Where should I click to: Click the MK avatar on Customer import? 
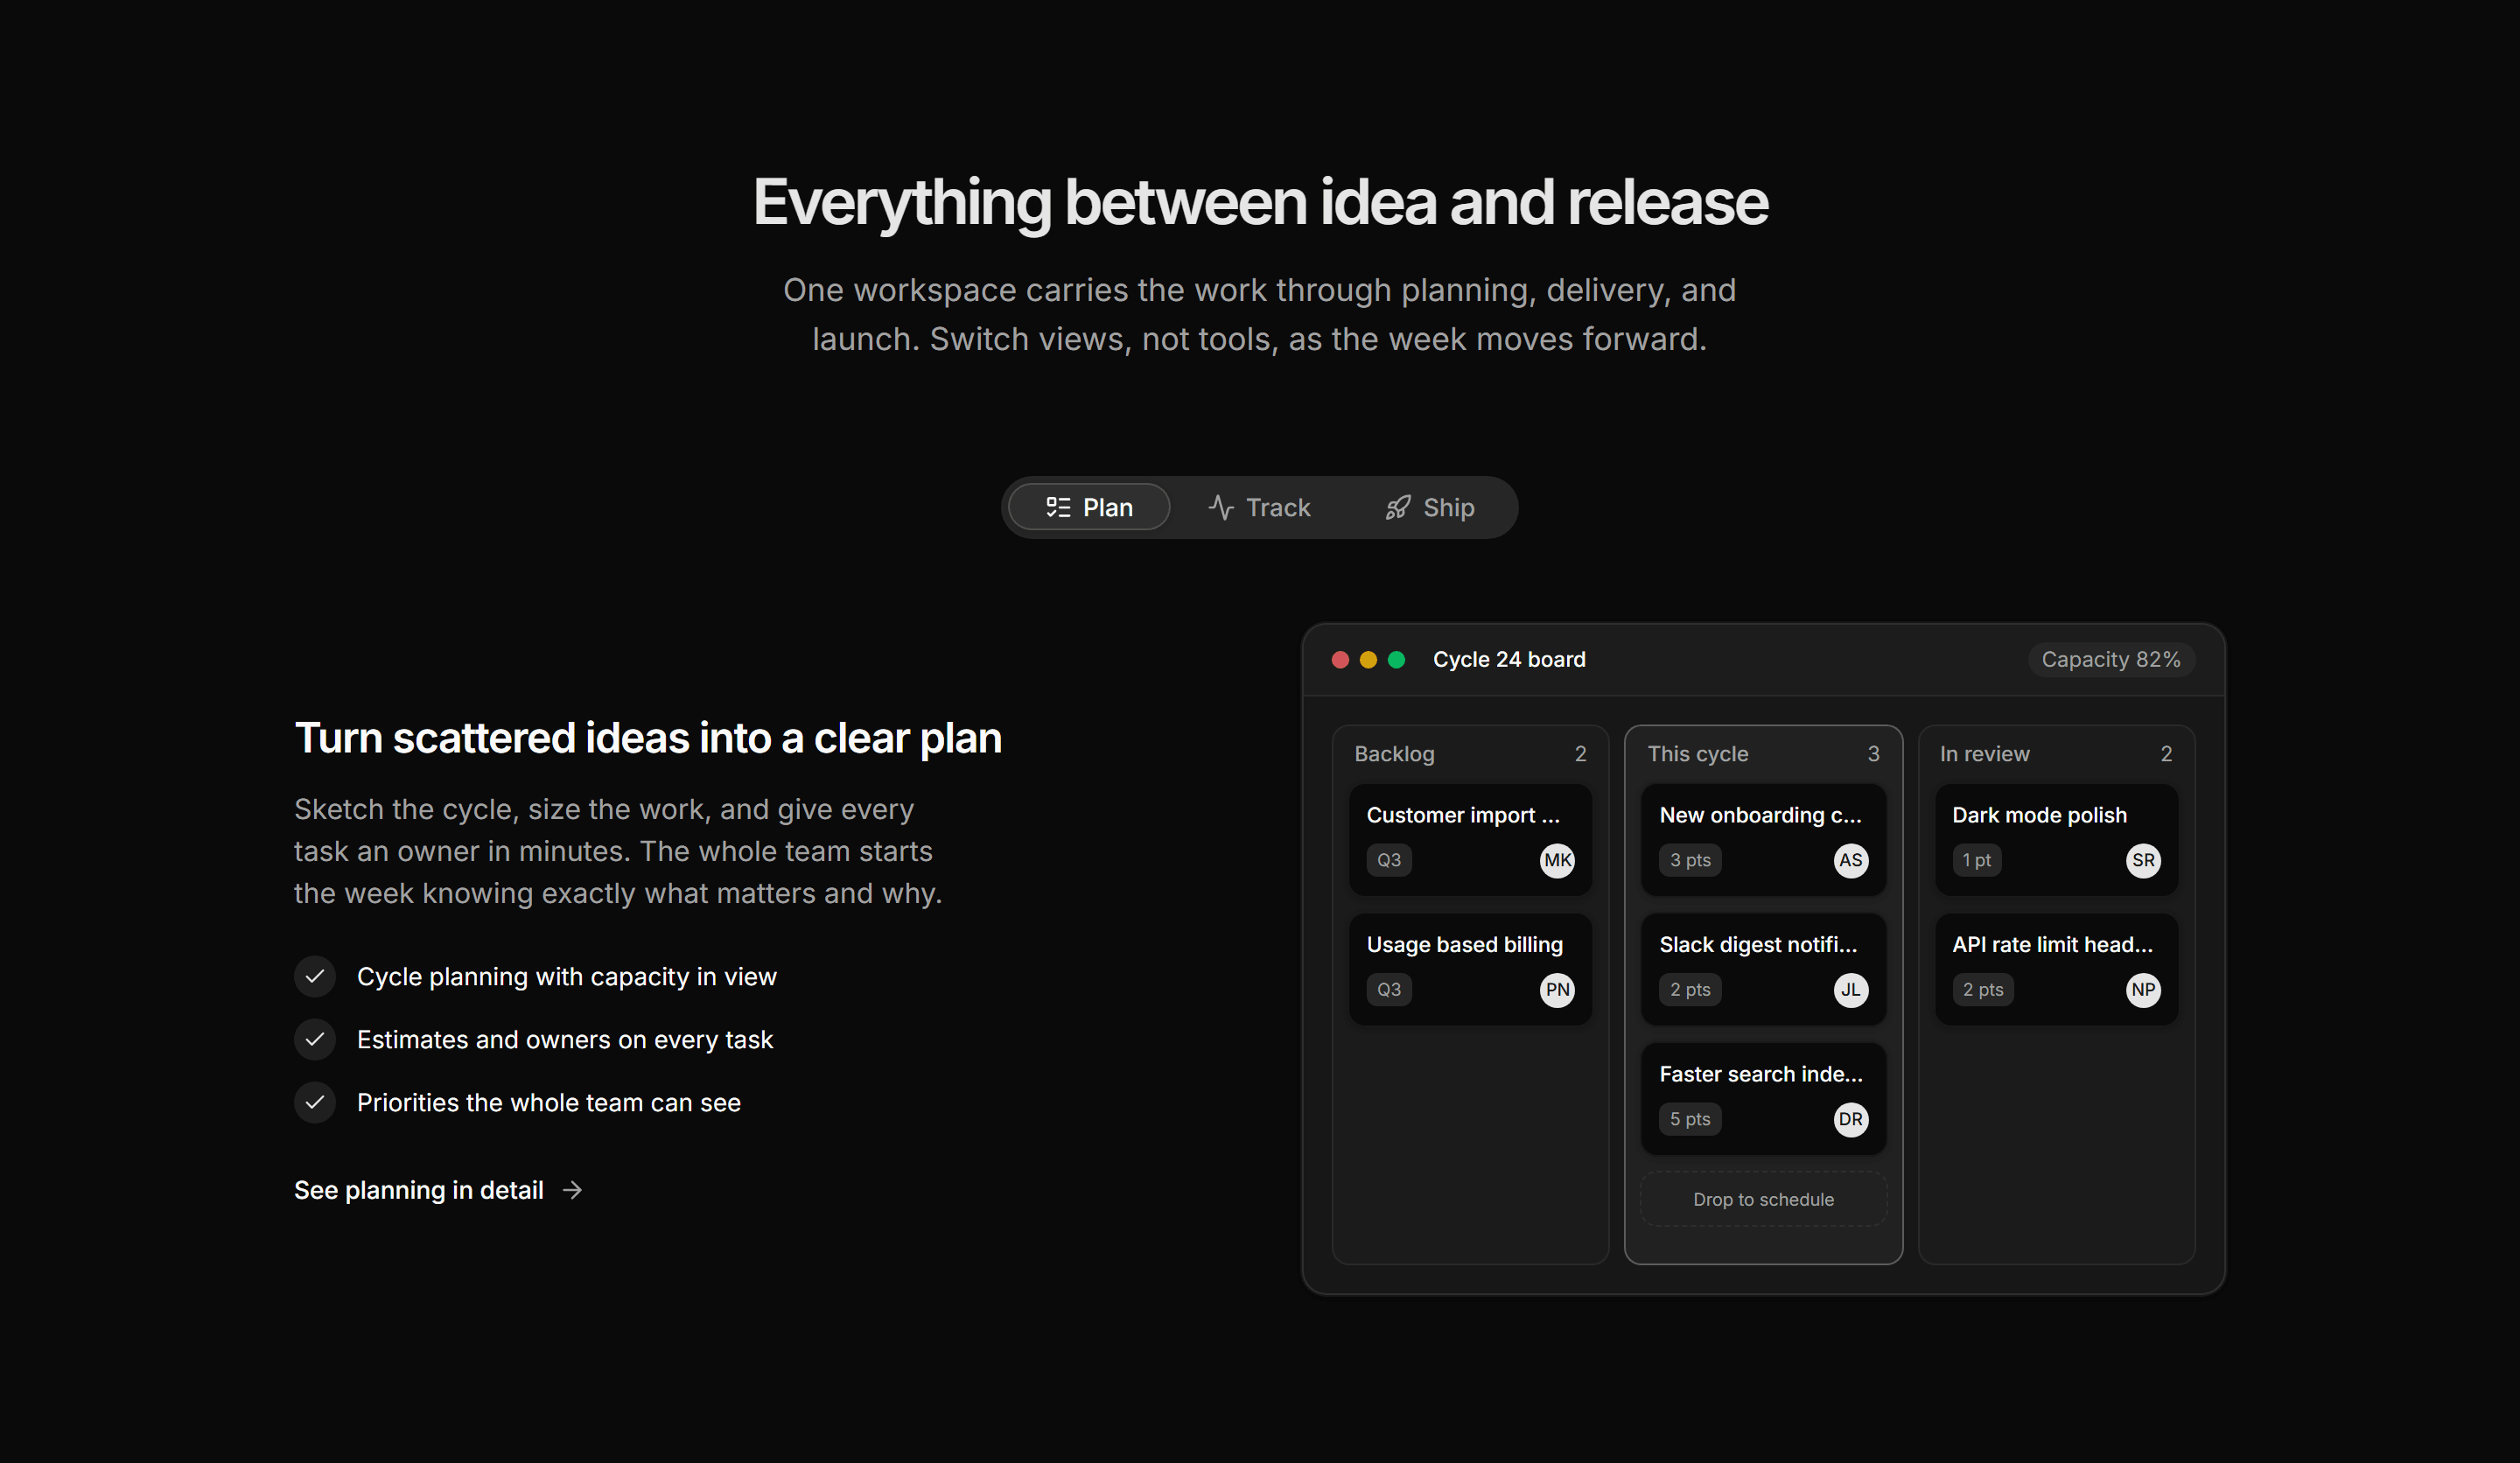tap(1557, 860)
